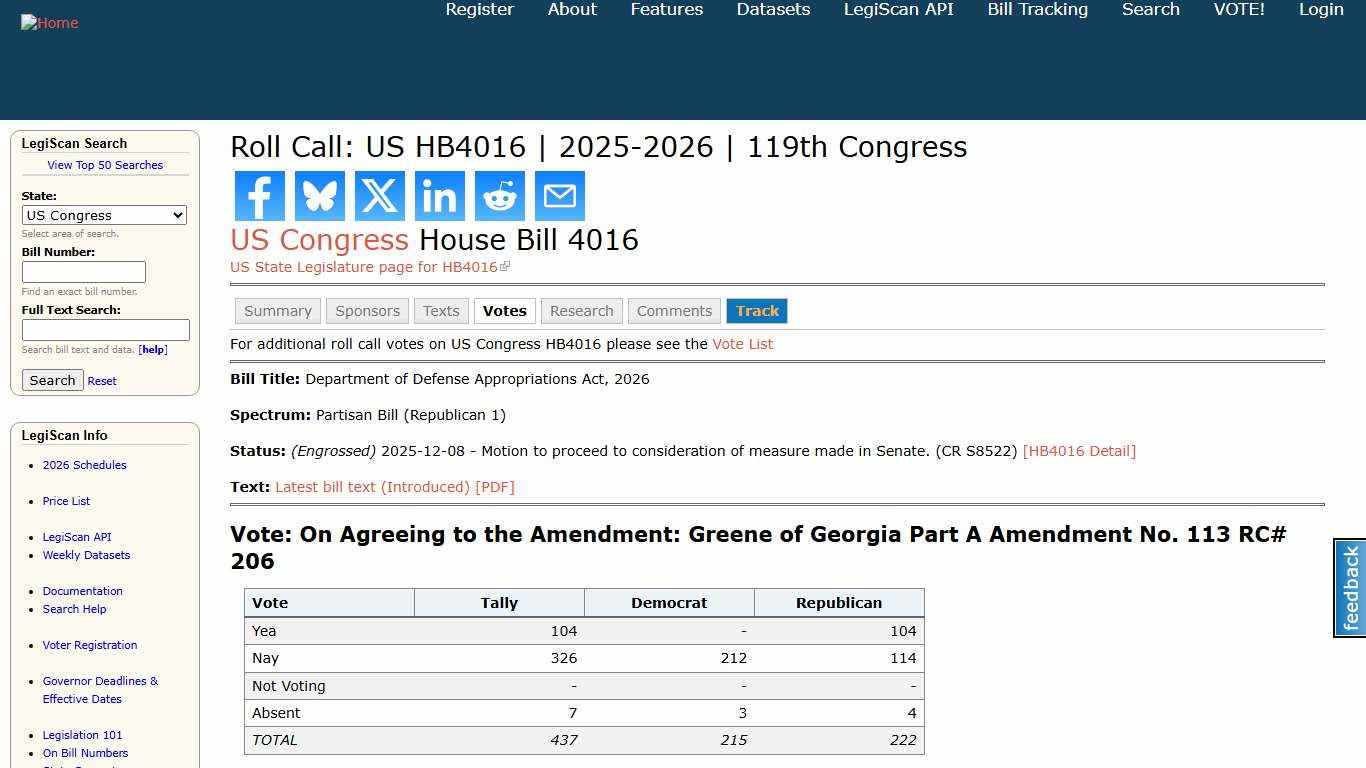The image size is (1366, 768).
Task: Open the feedback panel
Action: tap(1349, 587)
